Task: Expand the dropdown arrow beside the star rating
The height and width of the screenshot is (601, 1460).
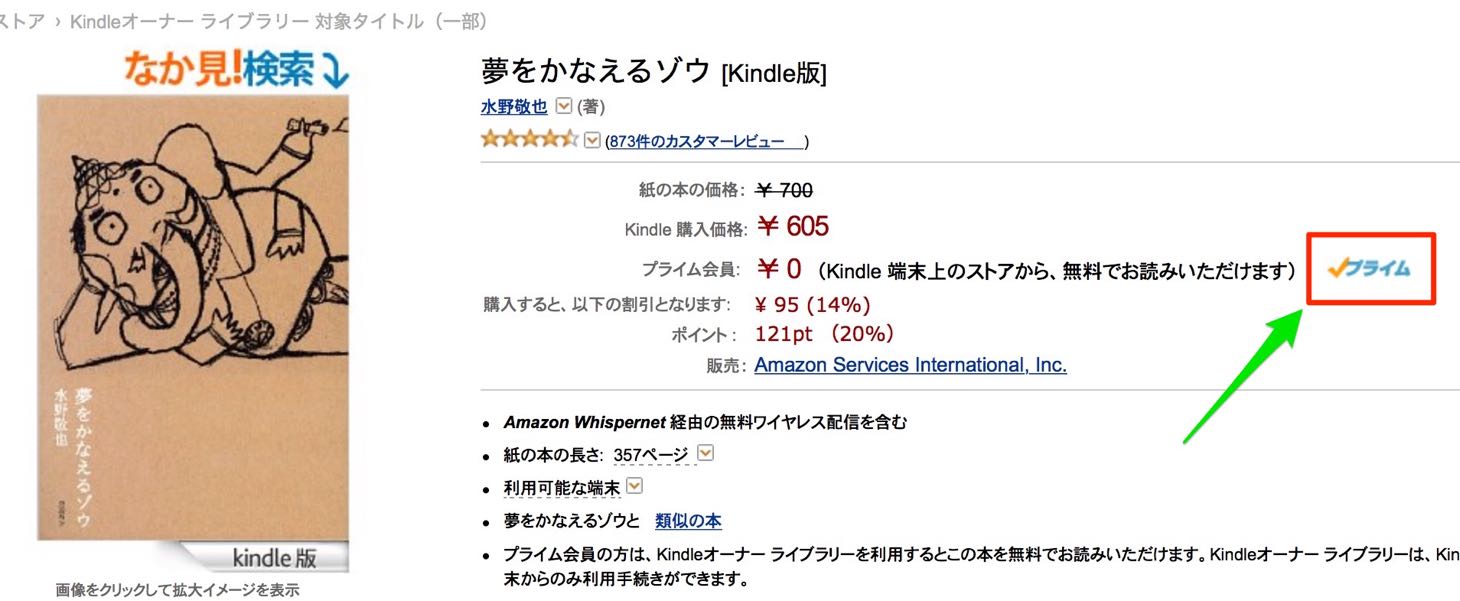Action: tap(592, 140)
